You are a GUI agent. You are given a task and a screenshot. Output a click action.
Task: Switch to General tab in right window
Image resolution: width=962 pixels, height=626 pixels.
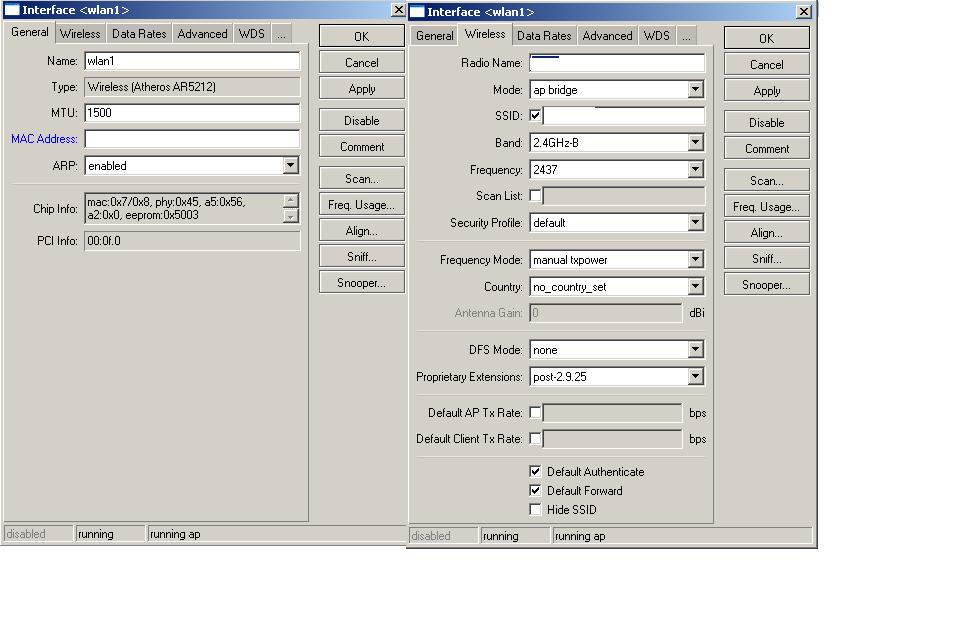point(434,36)
